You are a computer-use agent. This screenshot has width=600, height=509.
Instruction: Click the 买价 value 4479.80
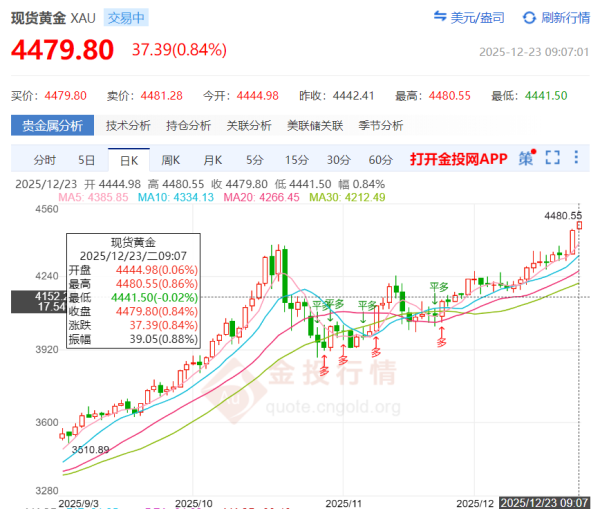65,96
